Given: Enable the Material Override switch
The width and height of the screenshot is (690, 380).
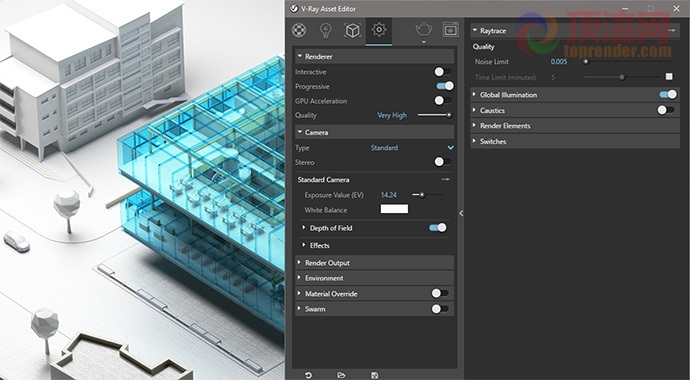Looking at the screenshot, I should pyautogui.click(x=440, y=293).
